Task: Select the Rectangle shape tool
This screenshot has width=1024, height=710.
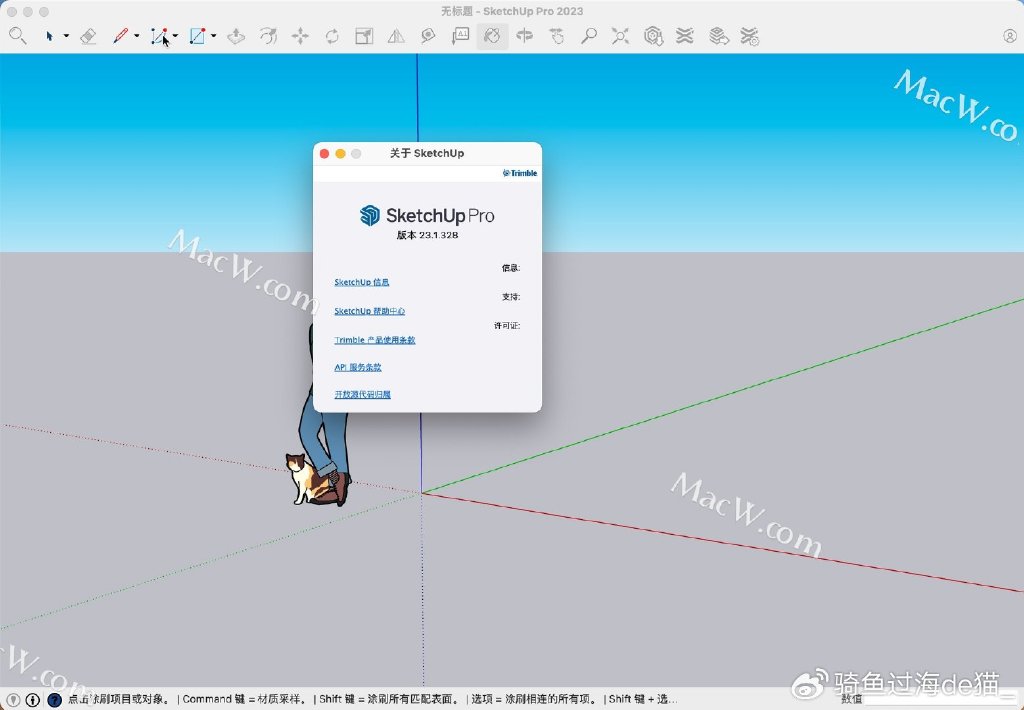Action: pyautogui.click(x=197, y=36)
